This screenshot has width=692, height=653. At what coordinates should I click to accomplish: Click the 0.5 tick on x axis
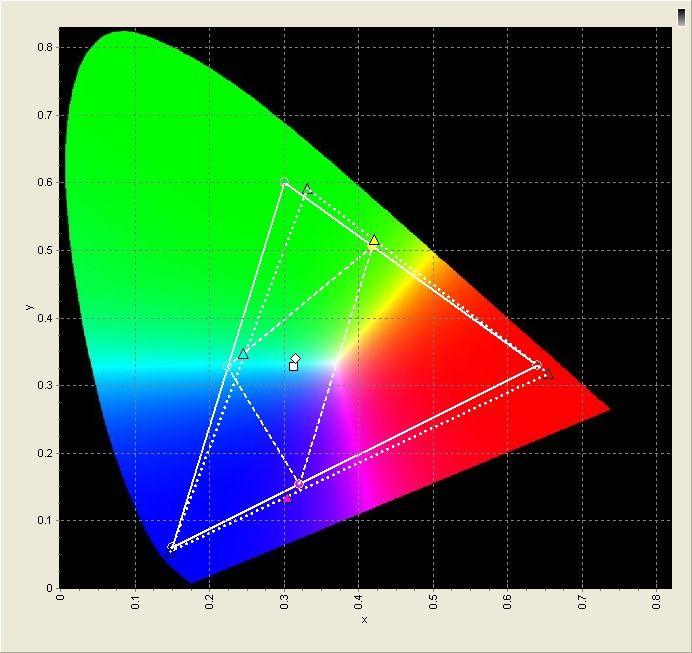[433, 602]
